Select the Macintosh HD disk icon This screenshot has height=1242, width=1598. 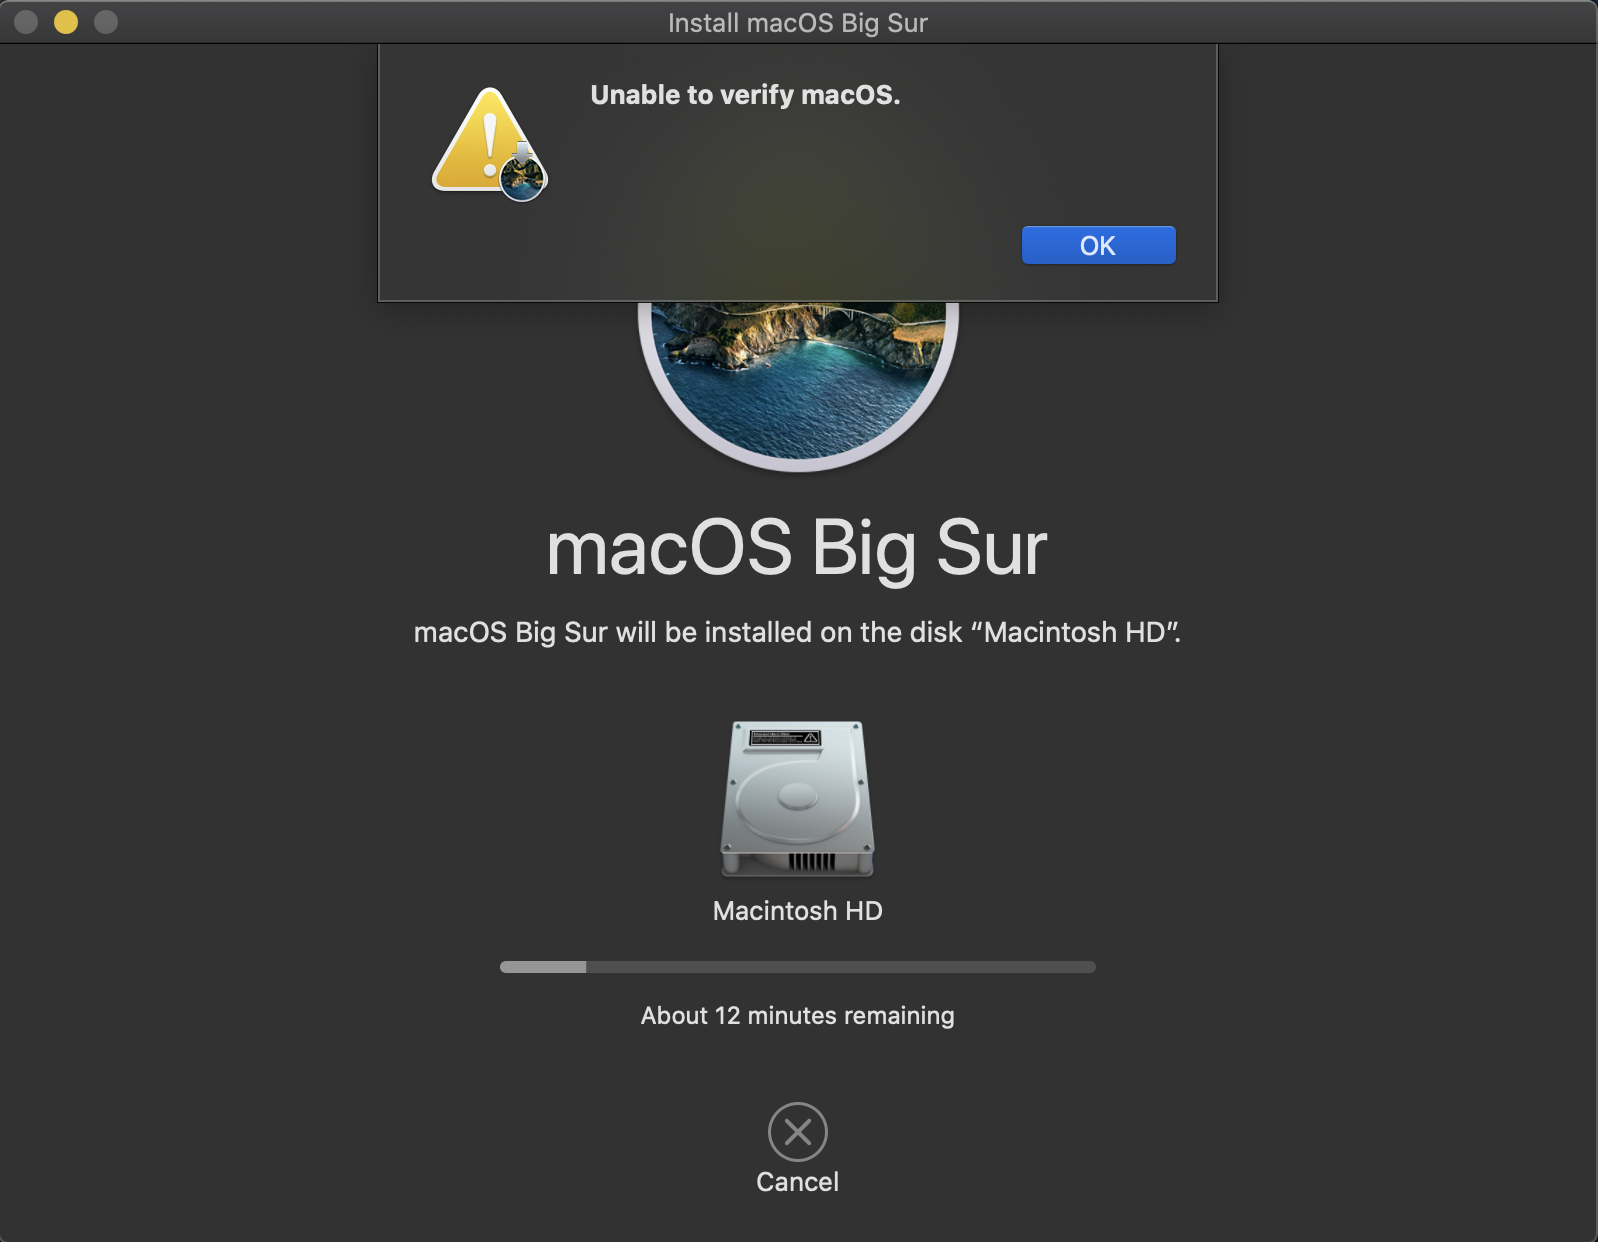(798, 799)
